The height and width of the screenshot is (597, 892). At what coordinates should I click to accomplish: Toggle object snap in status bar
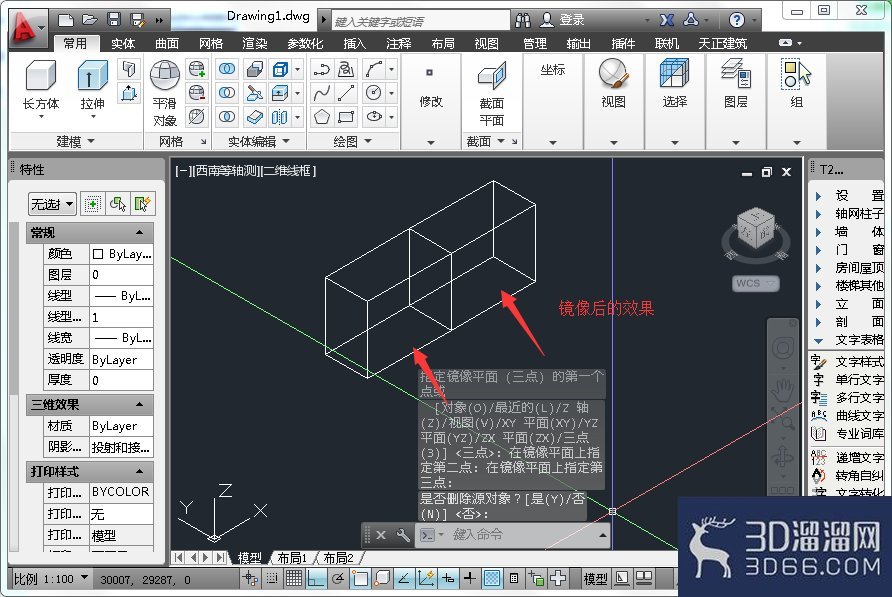pos(360,579)
